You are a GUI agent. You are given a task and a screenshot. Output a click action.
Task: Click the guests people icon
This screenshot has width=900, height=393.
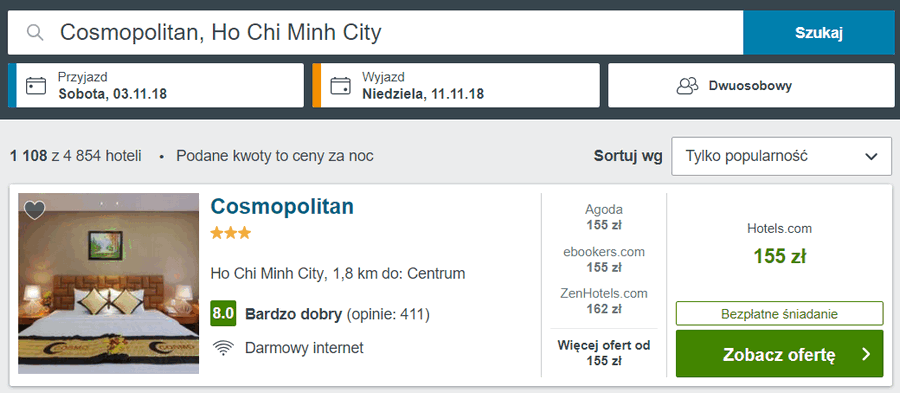(x=687, y=86)
